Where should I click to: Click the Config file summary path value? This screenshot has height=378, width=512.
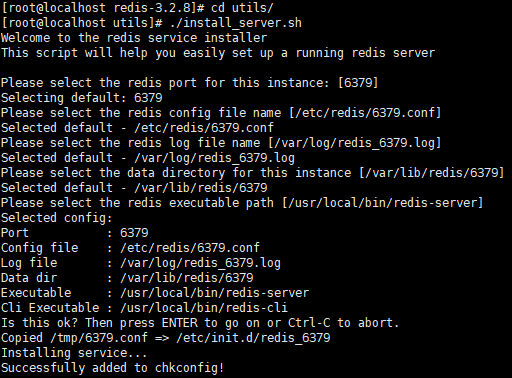[x=190, y=248]
